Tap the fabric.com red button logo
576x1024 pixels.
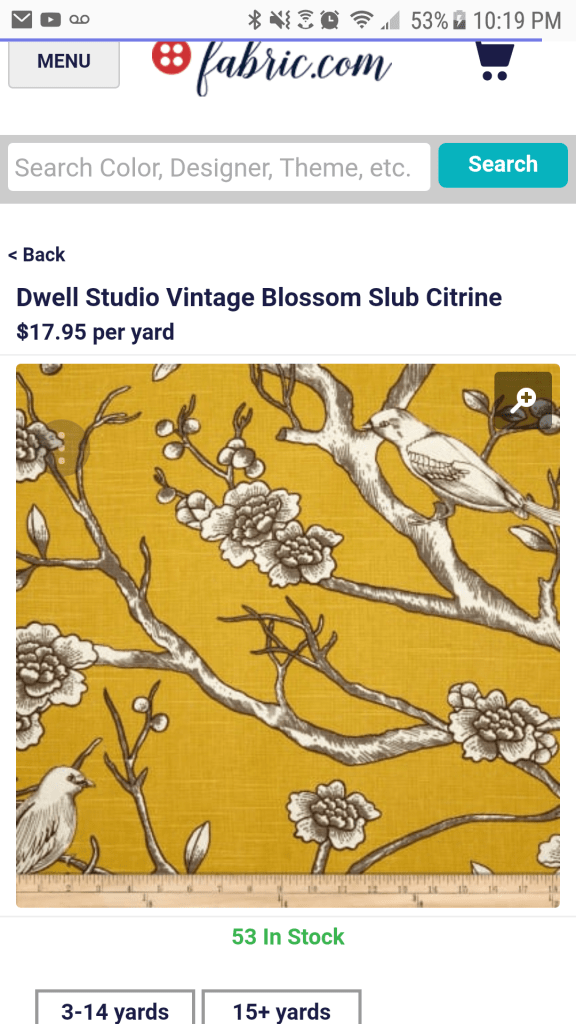point(171,56)
